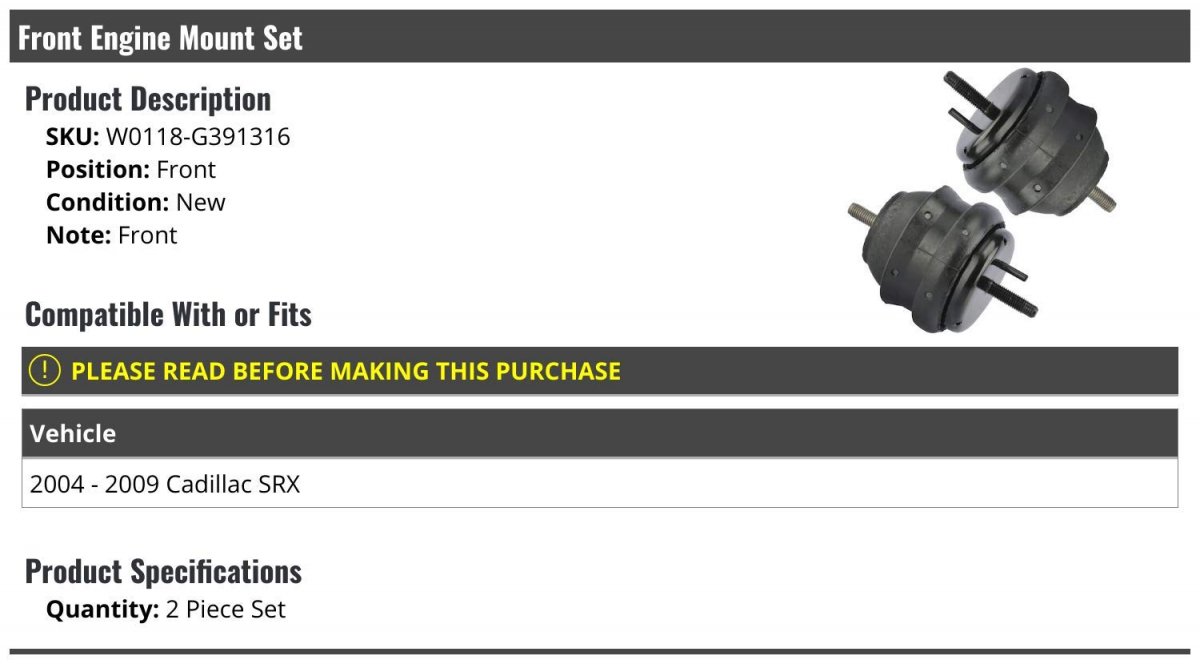Image resolution: width=1200 pixels, height=664 pixels.
Task: Click the Compatible With or Fits heading
Action: [x=168, y=315]
